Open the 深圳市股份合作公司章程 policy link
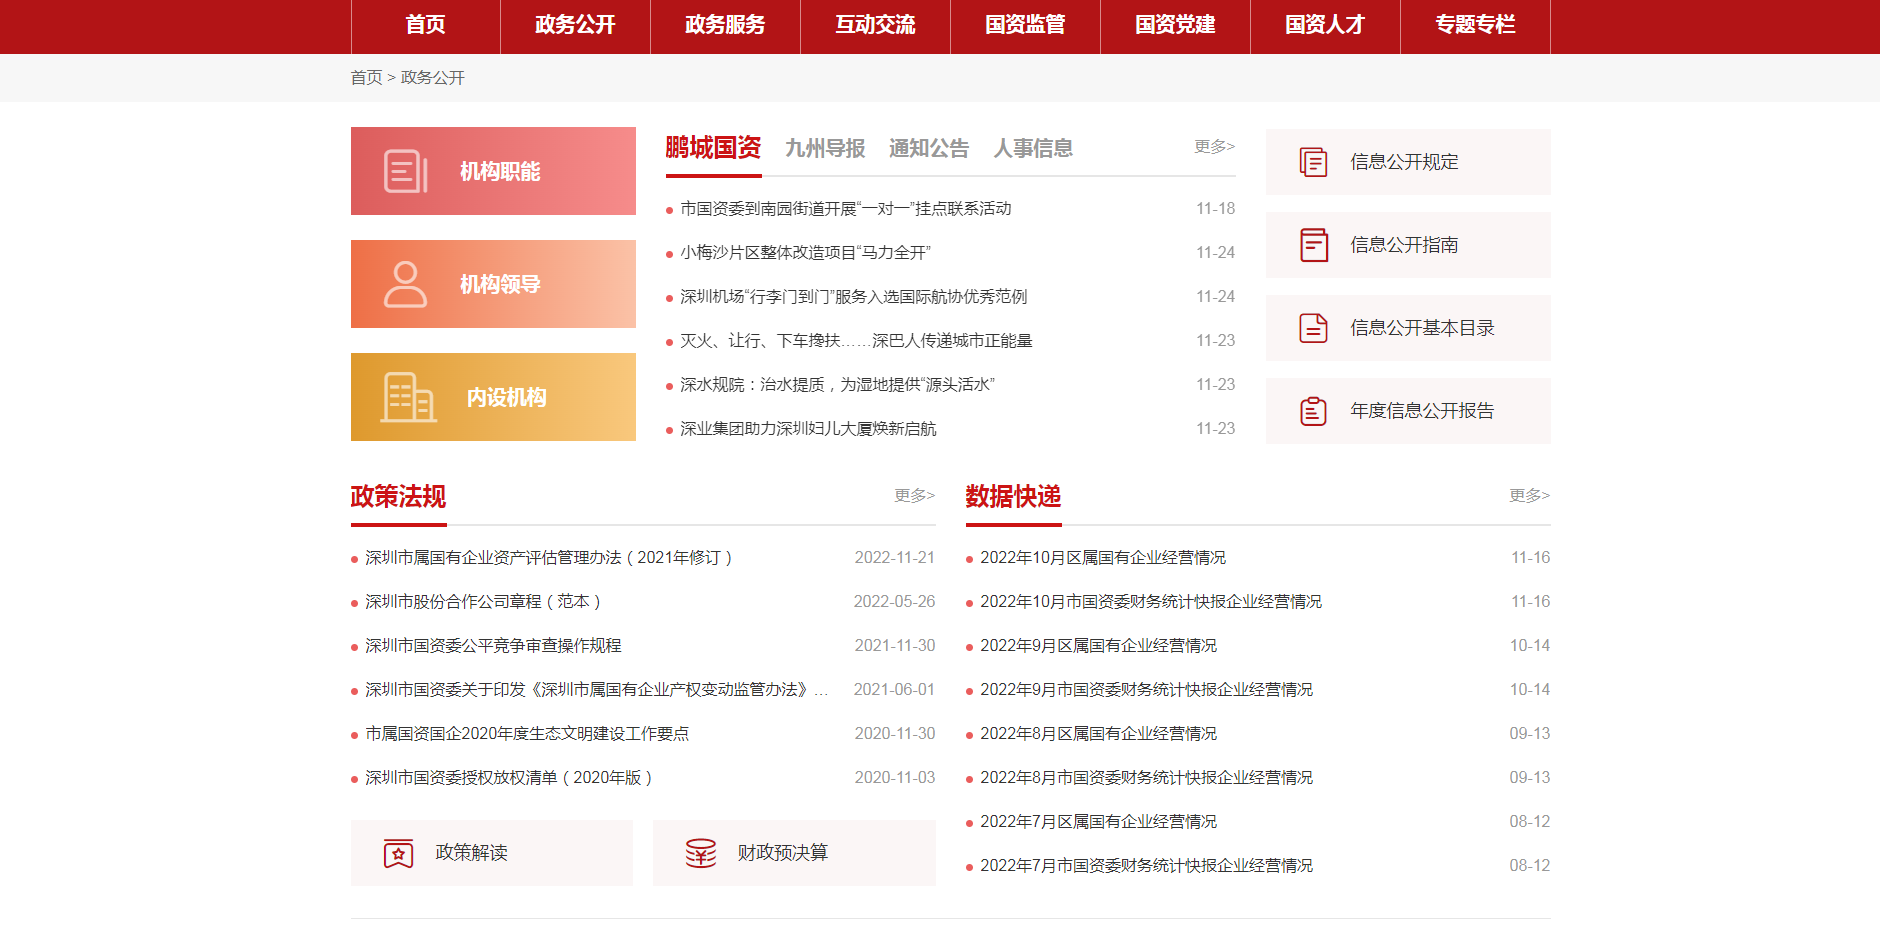Screen dimensions: 1880x926 click(482, 602)
